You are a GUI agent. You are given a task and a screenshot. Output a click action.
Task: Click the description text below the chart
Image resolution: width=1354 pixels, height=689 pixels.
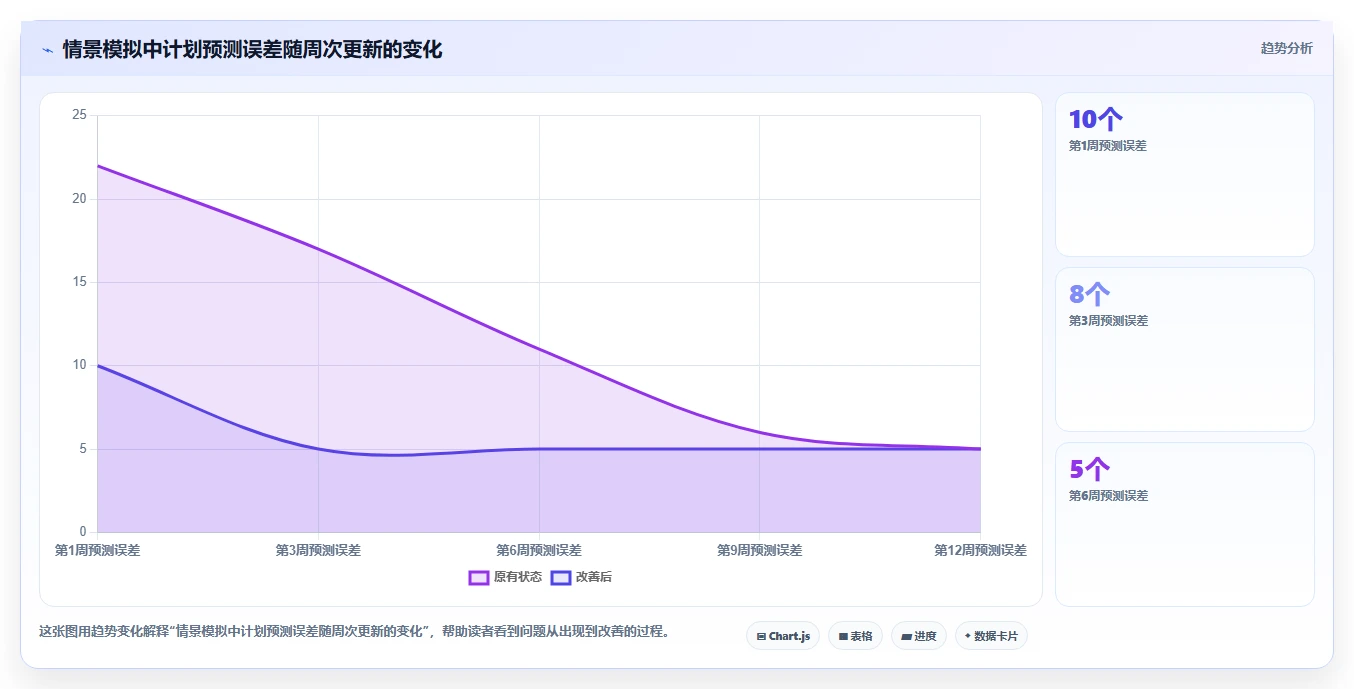click(x=354, y=632)
